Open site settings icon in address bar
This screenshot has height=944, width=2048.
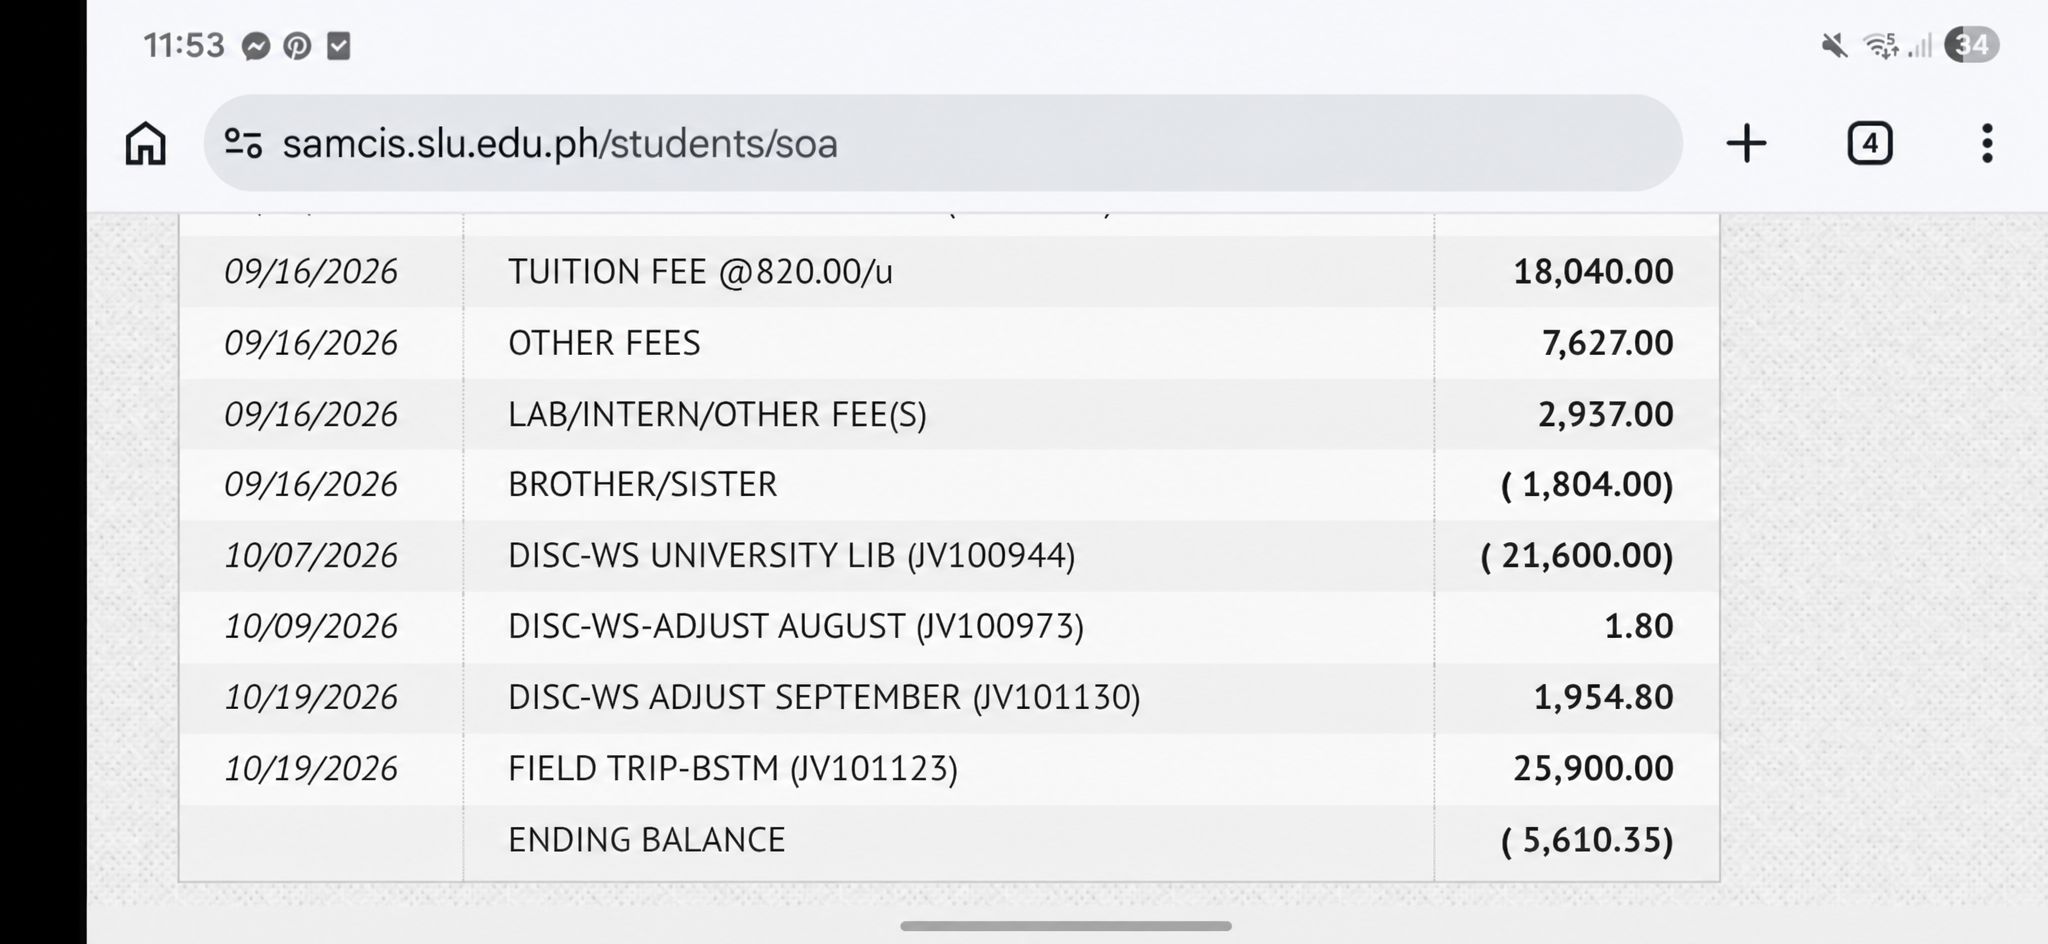pos(243,143)
